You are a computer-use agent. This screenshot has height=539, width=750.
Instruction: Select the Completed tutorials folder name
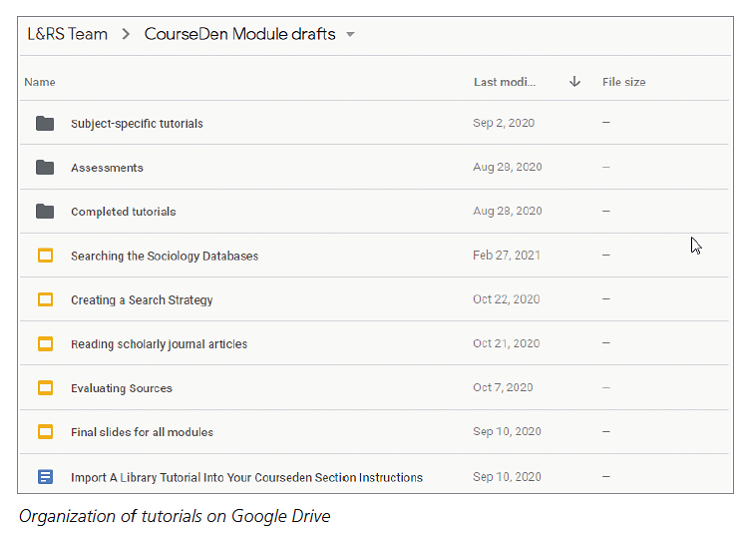click(x=123, y=212)
